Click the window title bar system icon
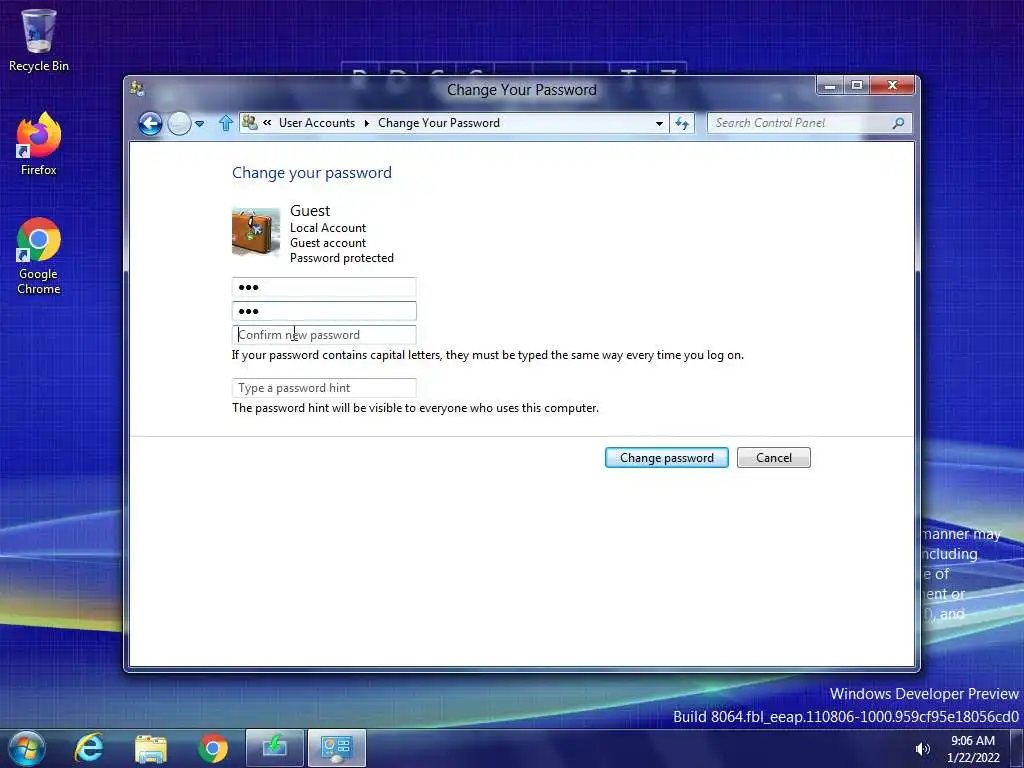The width and height of the screenshot is (1024, 768). pos(137,88)
